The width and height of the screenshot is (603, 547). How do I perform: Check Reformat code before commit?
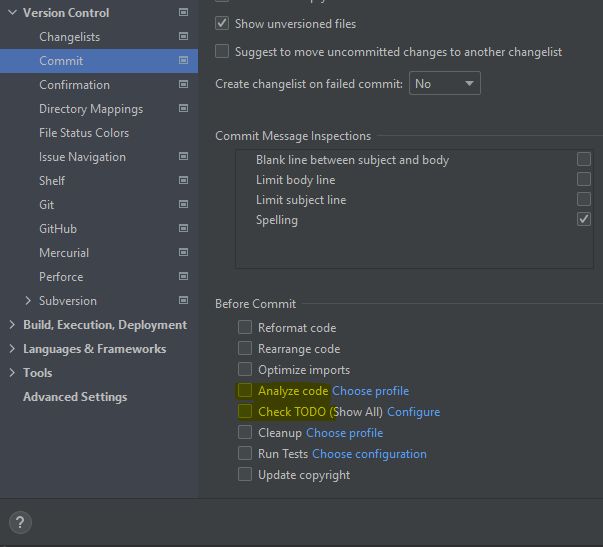tap(245, 327)
